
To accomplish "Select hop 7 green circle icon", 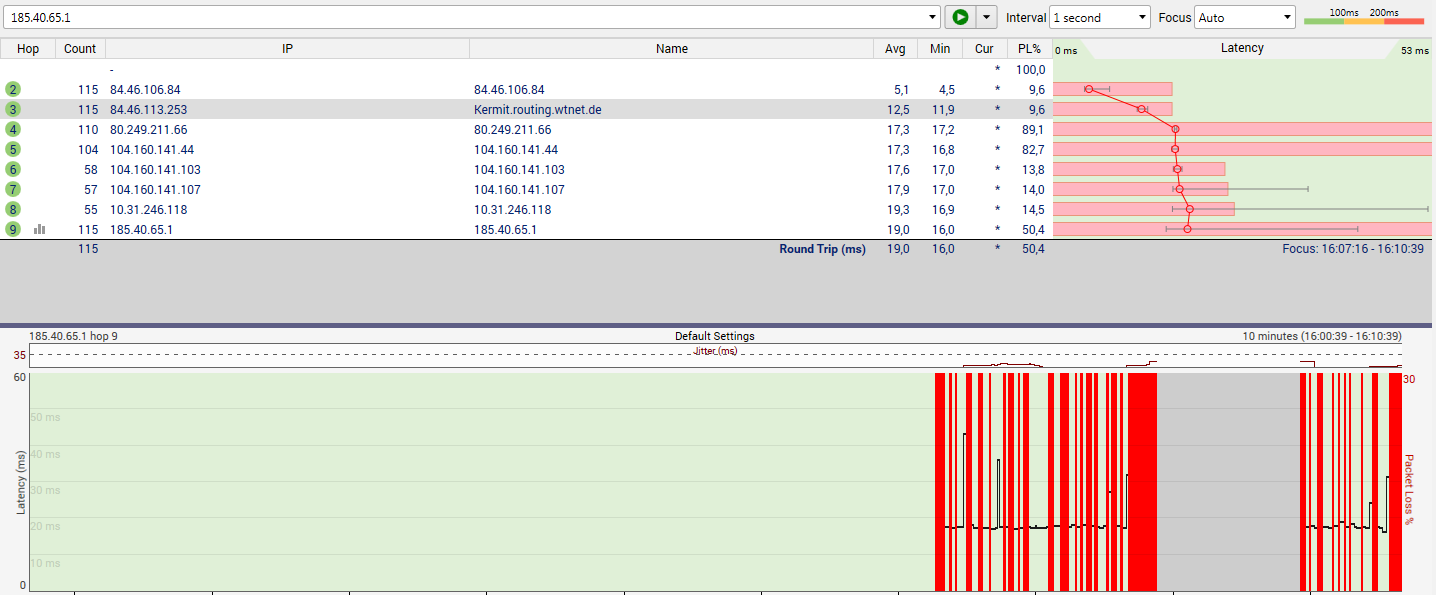I will coord(12,189).
